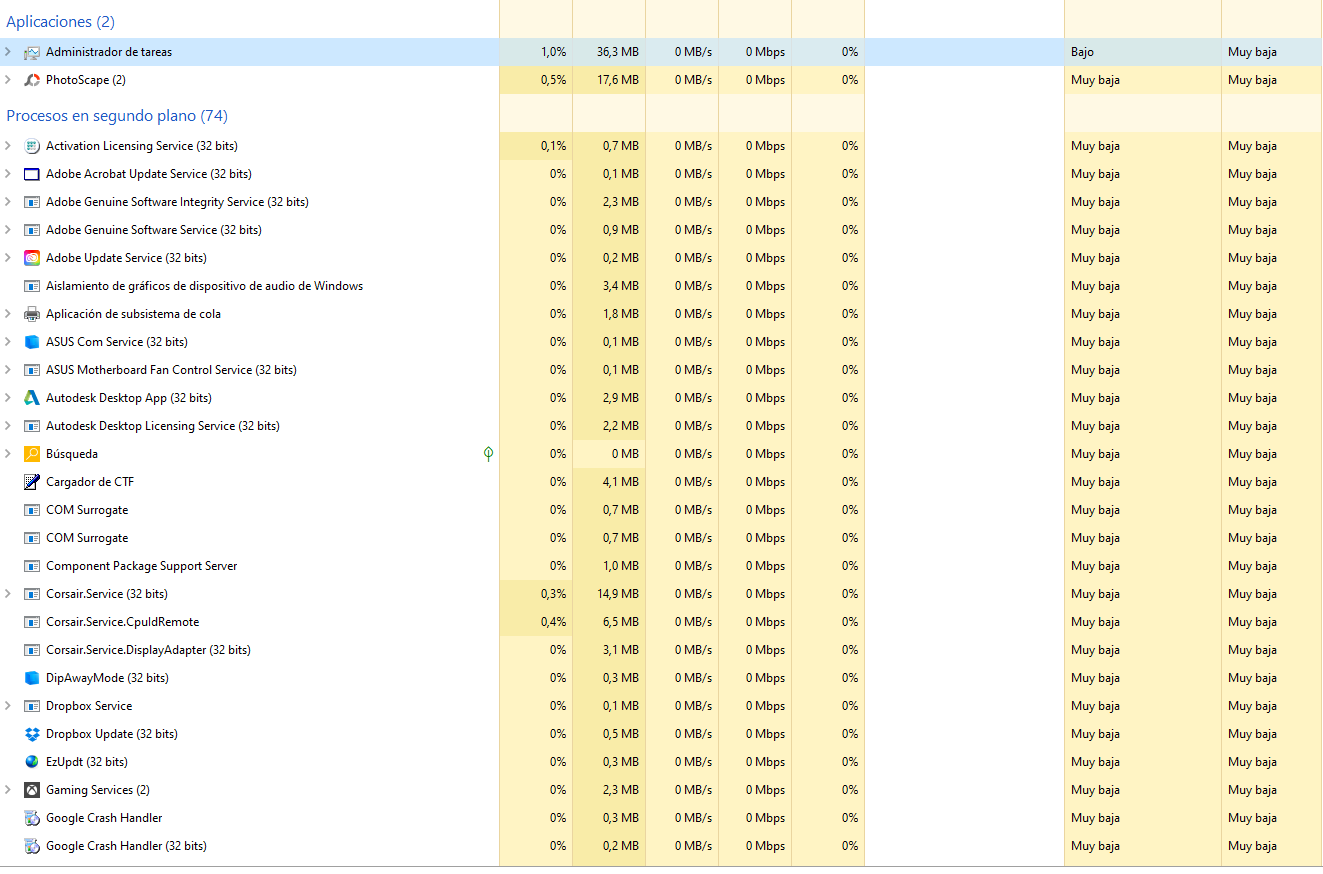Click the EzUpdt globe icon

[32, 762]
